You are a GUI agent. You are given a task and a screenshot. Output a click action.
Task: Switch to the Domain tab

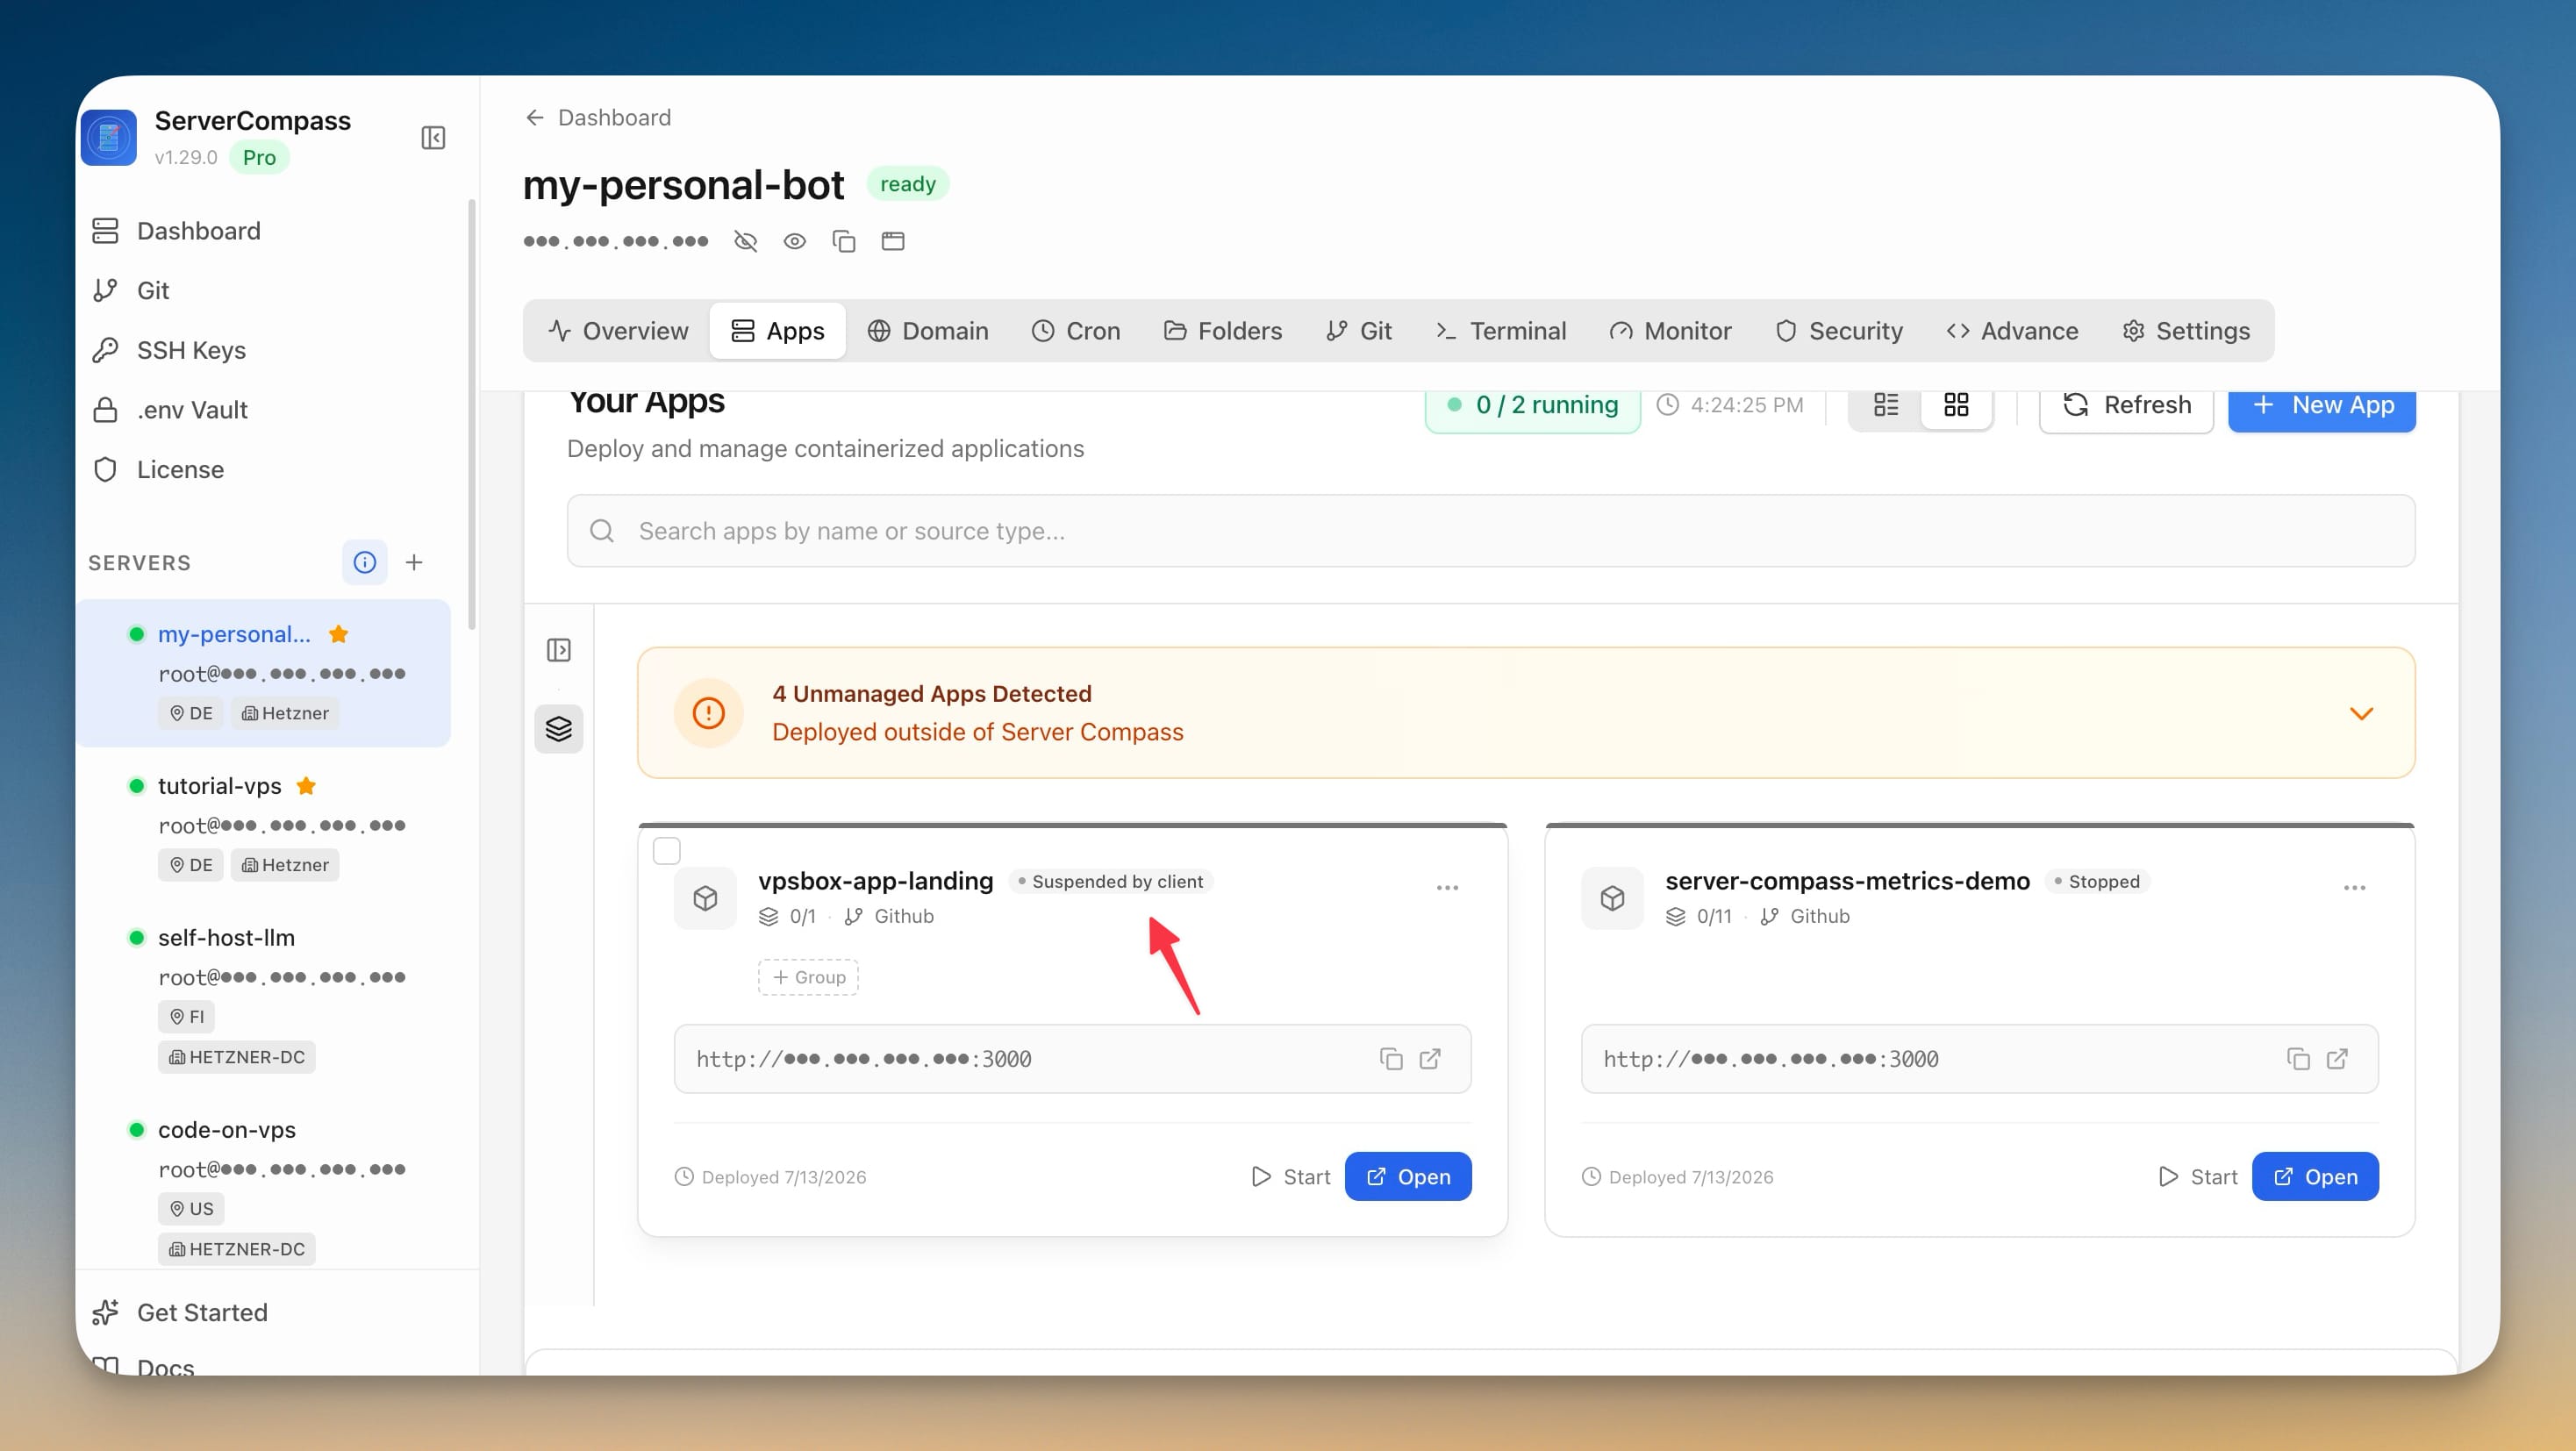(928, 331)
